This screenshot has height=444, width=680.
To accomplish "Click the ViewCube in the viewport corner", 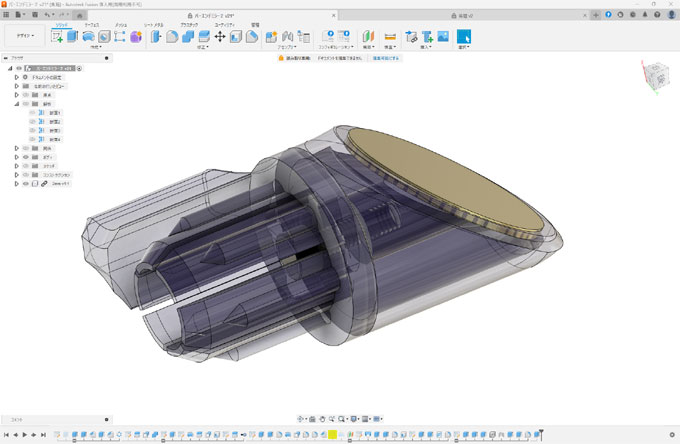I will (651, 75).
